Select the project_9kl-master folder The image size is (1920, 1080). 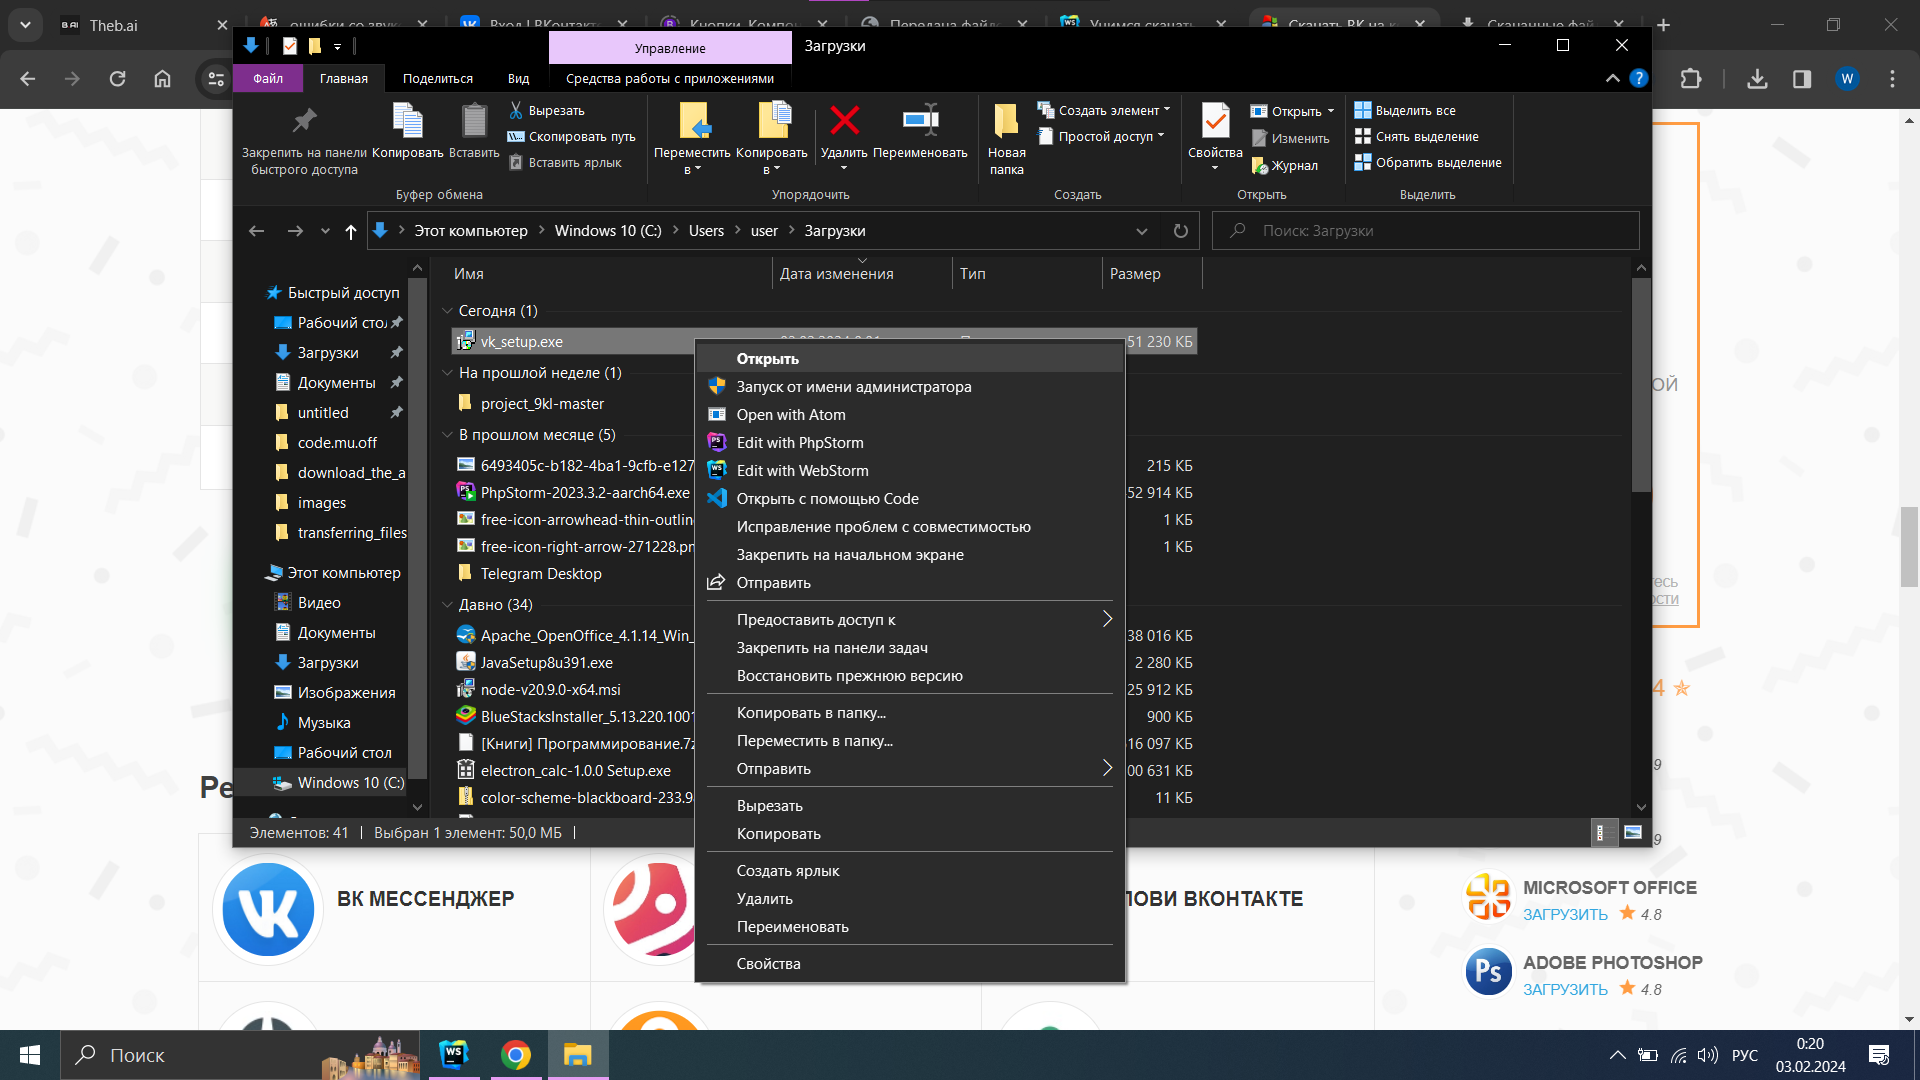[x=542, y=404]
